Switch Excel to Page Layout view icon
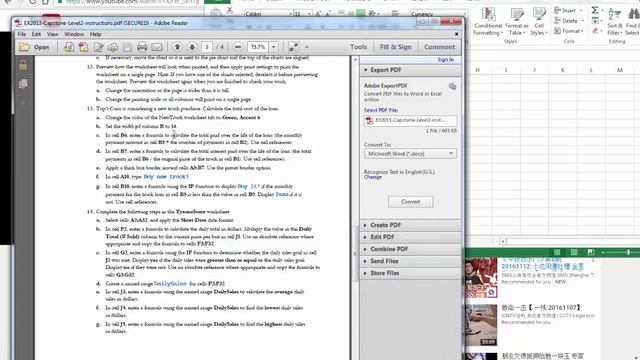This screenshot has height=360, width=640. (x=574, y=252)
